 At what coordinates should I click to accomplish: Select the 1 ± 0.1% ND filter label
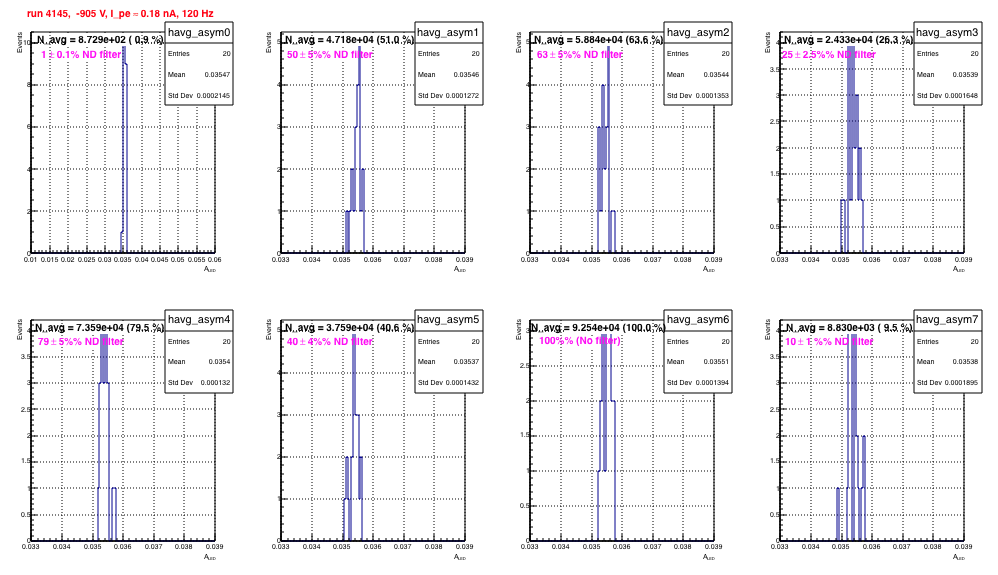tap(81, 55)
